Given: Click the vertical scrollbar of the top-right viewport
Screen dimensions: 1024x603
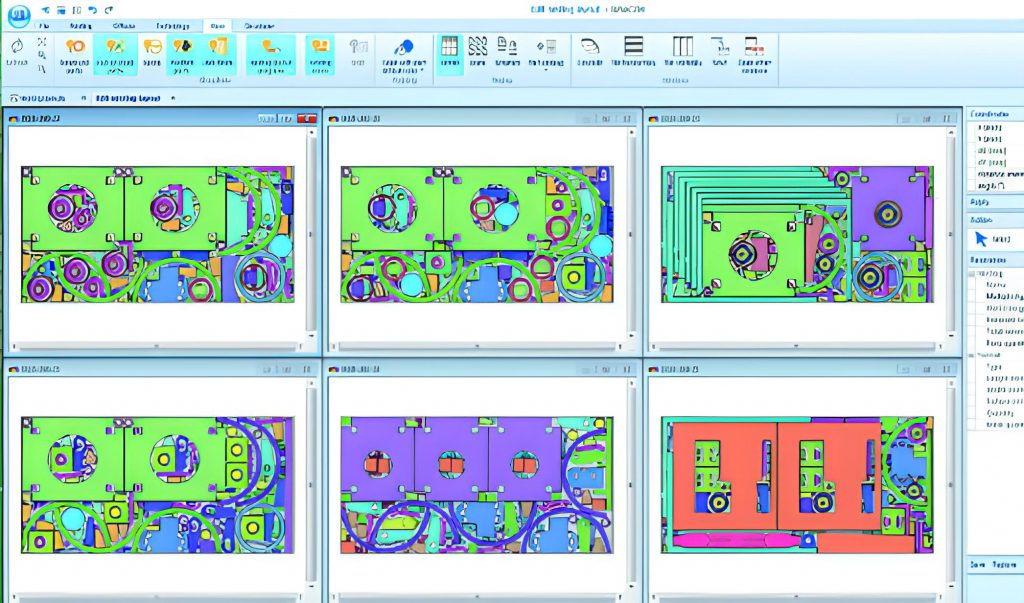Looking at the screenshot, I should pyautogui.click(x=950, y=230).
